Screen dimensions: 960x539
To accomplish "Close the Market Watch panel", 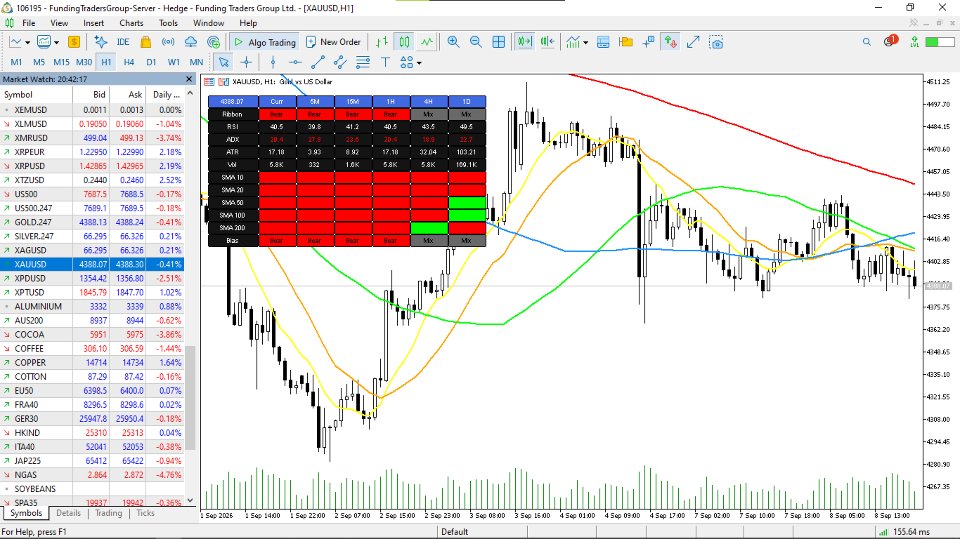I will pos(189,79).
